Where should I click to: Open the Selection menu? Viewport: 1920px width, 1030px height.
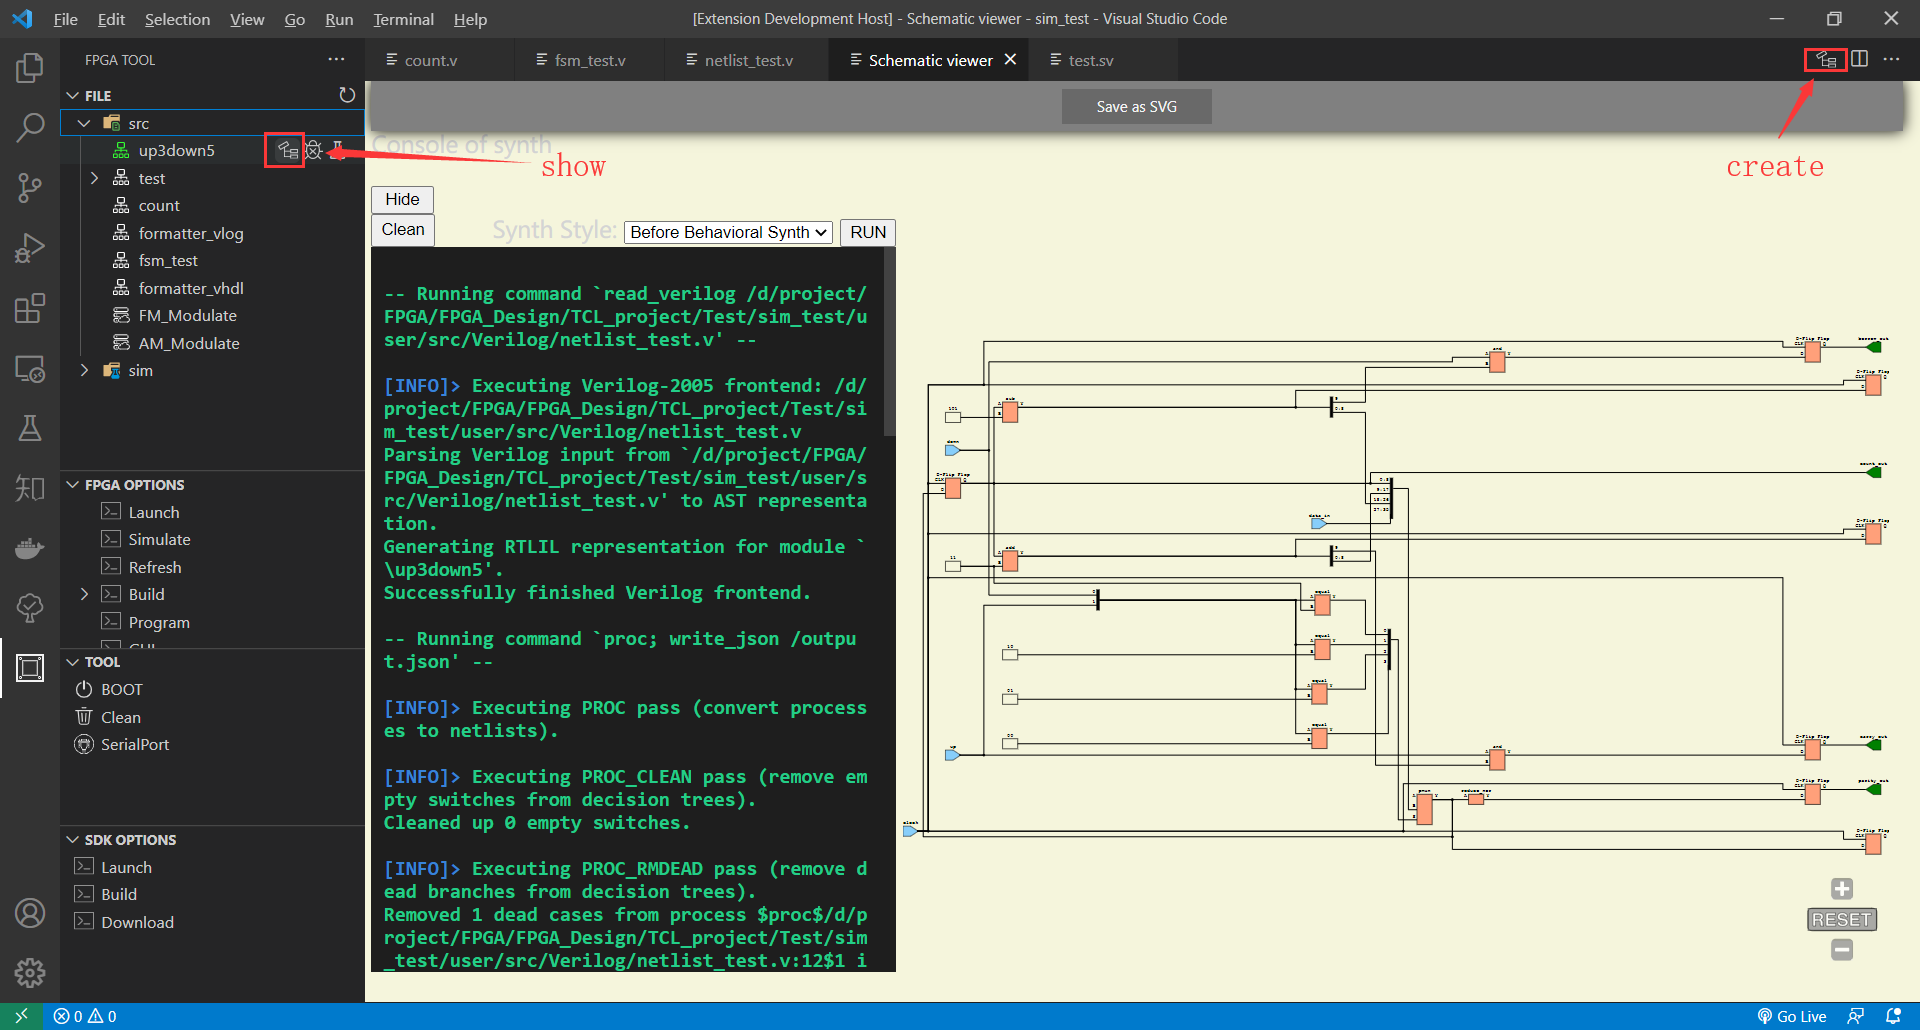coord(177,19)
